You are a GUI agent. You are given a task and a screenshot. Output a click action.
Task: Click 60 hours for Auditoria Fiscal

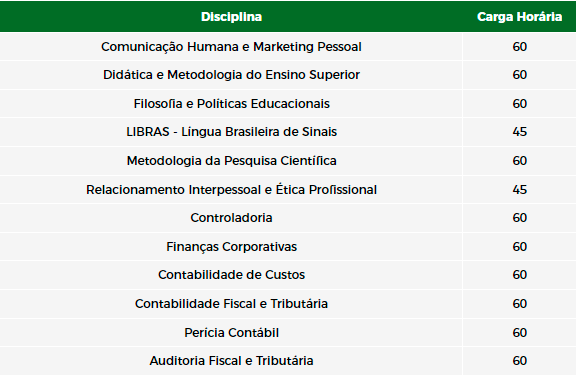(x=520, y=361)
